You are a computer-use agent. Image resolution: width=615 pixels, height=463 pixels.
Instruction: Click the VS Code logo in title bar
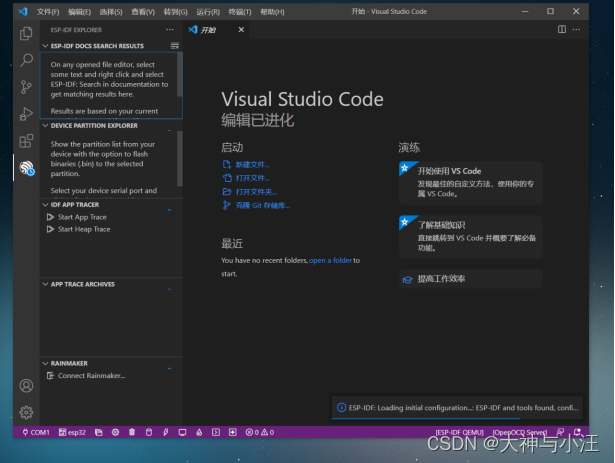23,11
